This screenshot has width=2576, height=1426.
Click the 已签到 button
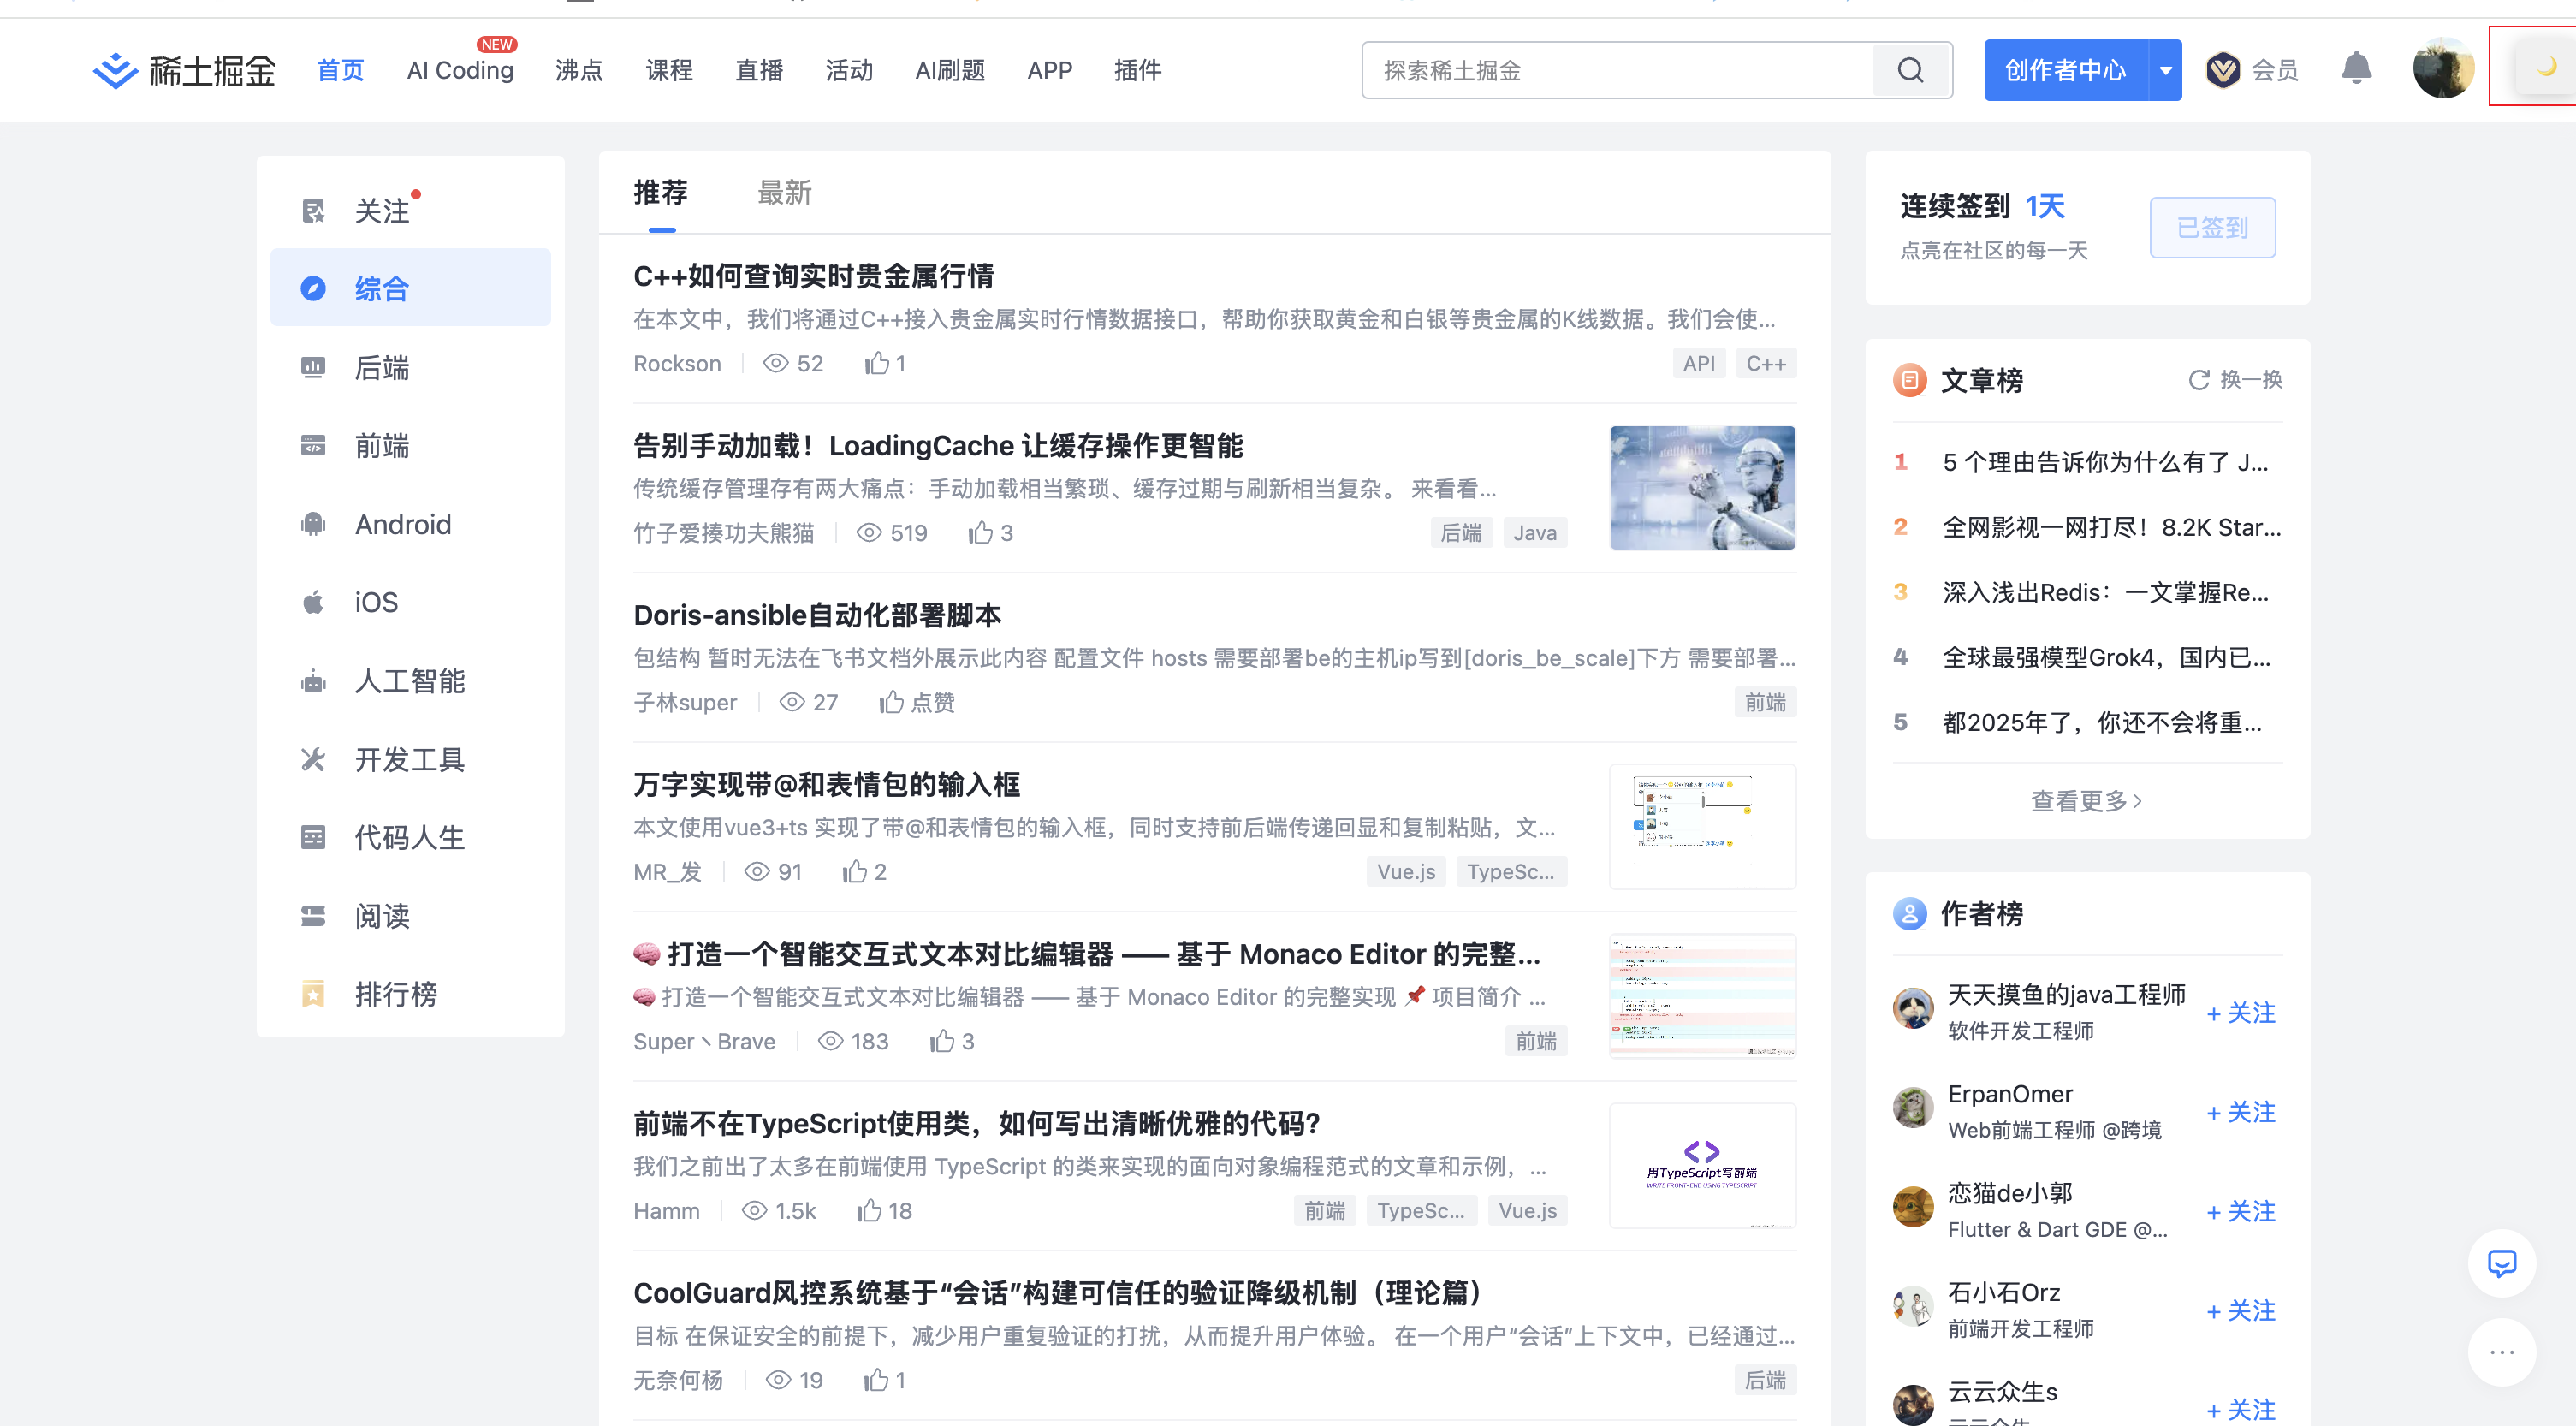[2212, 228]
